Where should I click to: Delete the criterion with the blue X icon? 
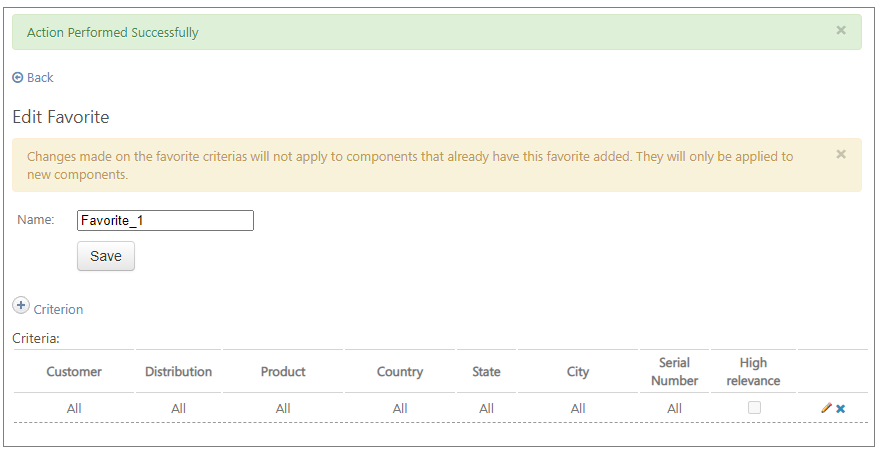840,408
